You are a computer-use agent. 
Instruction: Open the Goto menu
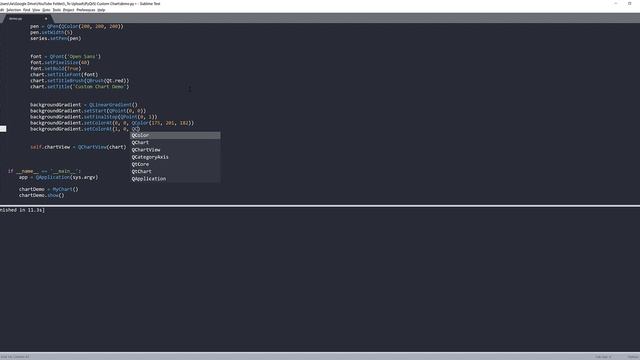tap(47, 10)
